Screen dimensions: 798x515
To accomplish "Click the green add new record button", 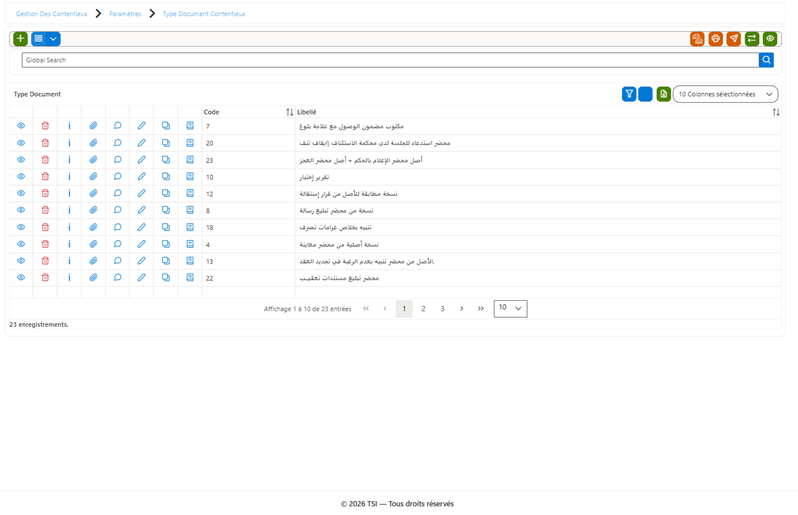I will [x=20, y=39].
